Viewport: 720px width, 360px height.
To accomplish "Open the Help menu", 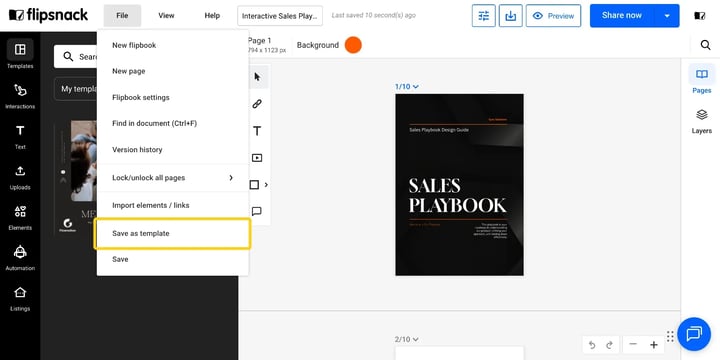I will pyautogui.click(x=212, y=16).
